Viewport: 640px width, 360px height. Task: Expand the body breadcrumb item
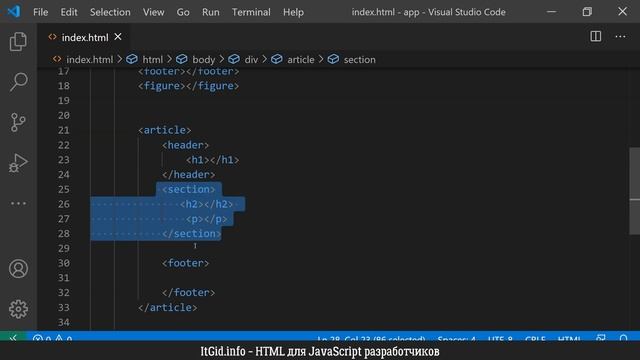(203, 60)
